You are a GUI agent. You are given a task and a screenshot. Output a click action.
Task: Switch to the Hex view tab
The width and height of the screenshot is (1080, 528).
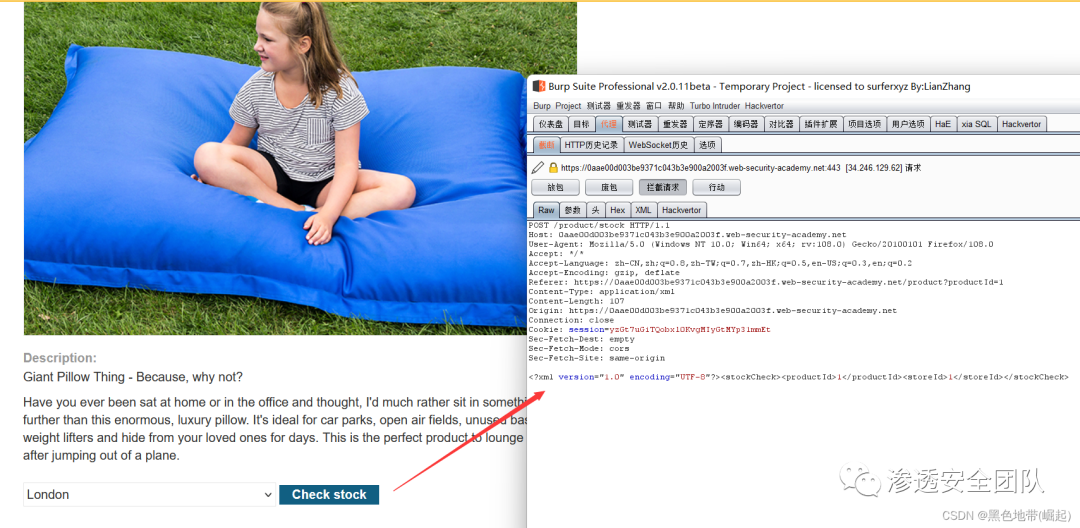tap(618, 210)
